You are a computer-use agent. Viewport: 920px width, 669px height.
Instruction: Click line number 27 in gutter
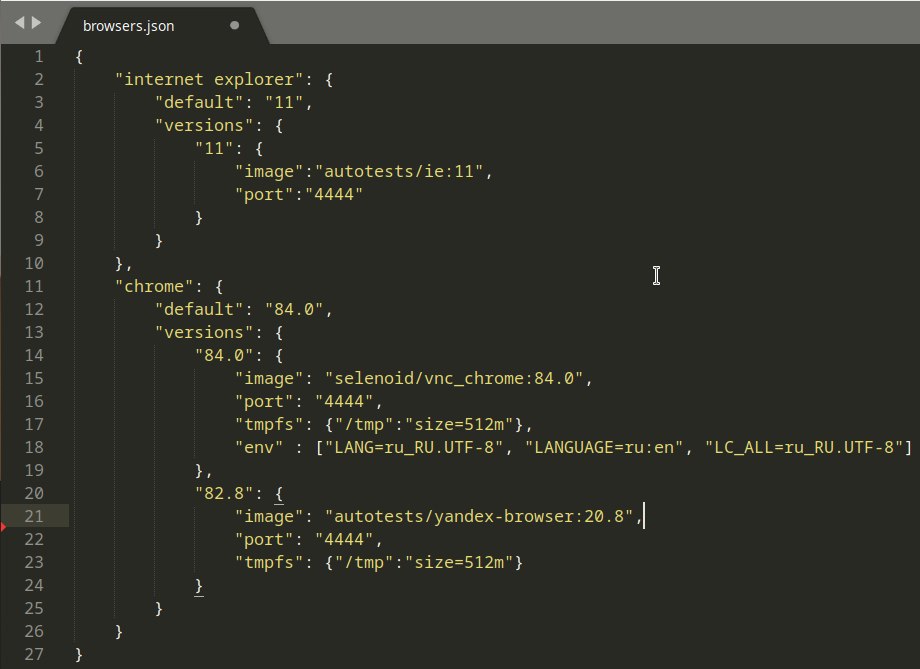tap(34, 654)
